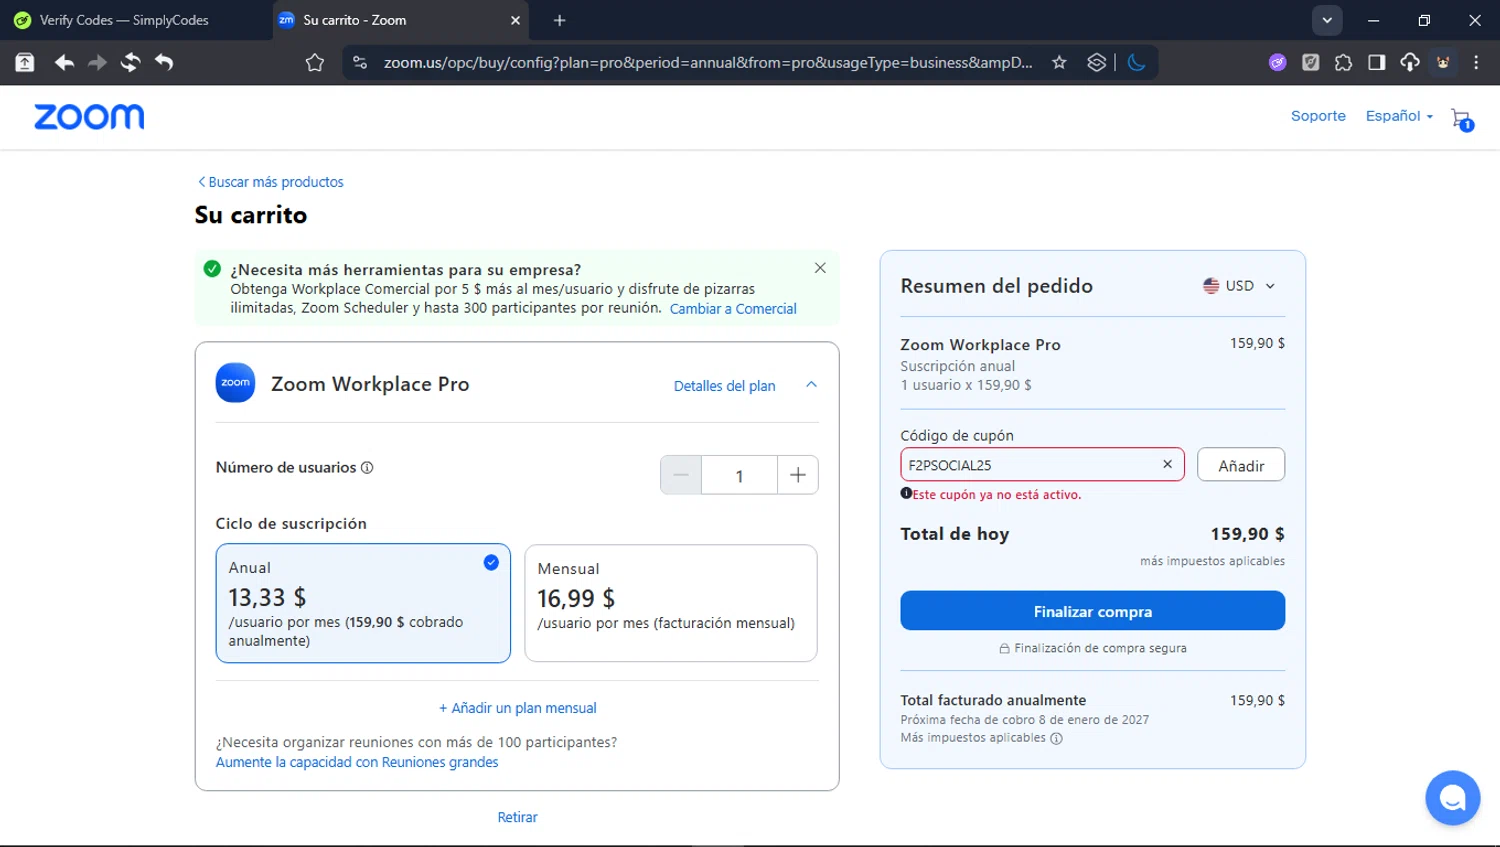
Task: Toggle the browser side panel
Action: [1376, 62]
